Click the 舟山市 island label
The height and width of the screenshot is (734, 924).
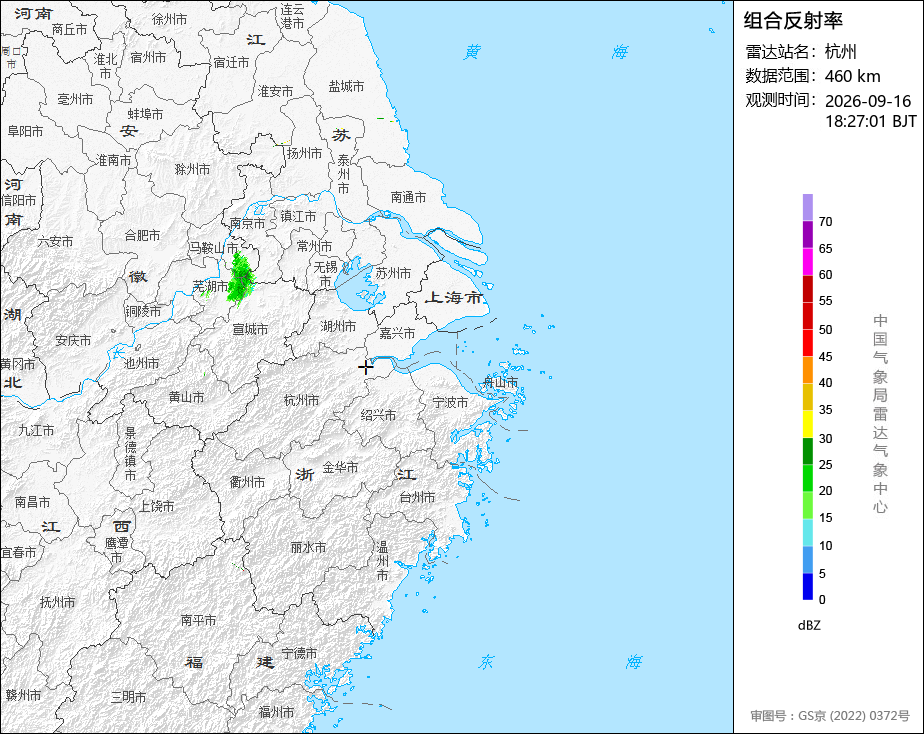pos(500,382)
